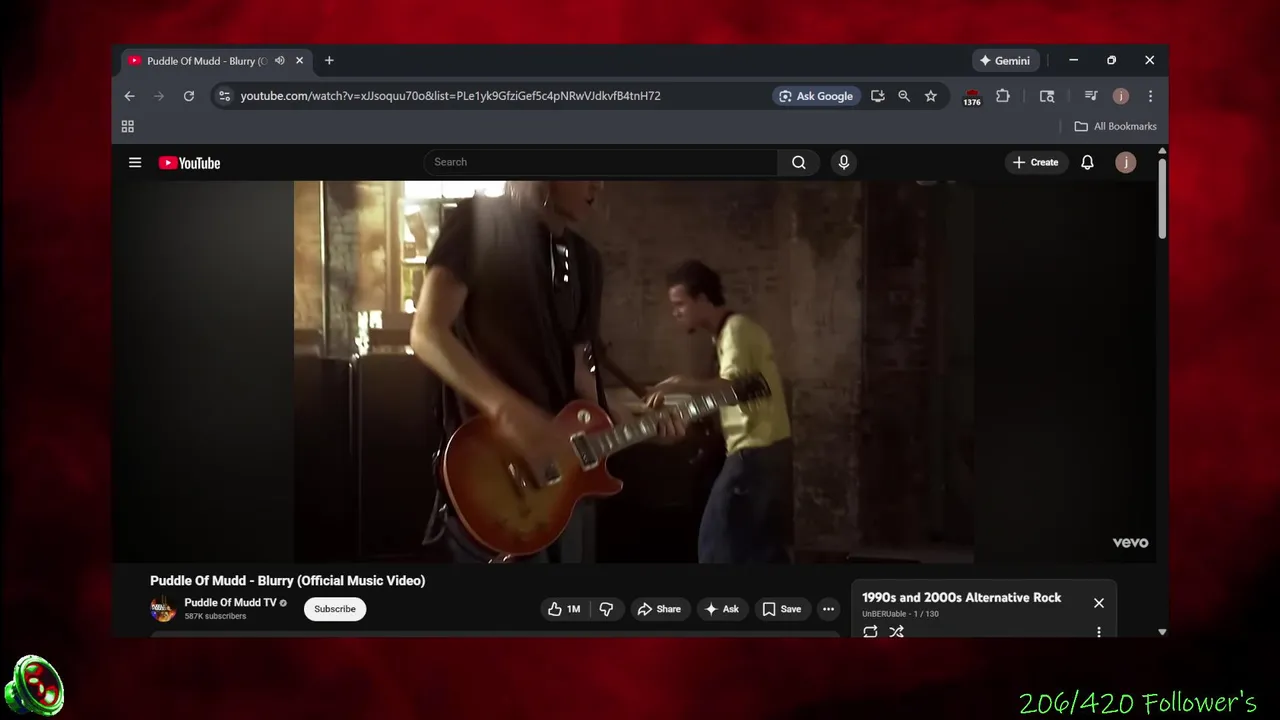The image size is (1280, 720).
Task: Click the YouTube search magnifier button
Action: click(x=798, y=162)
